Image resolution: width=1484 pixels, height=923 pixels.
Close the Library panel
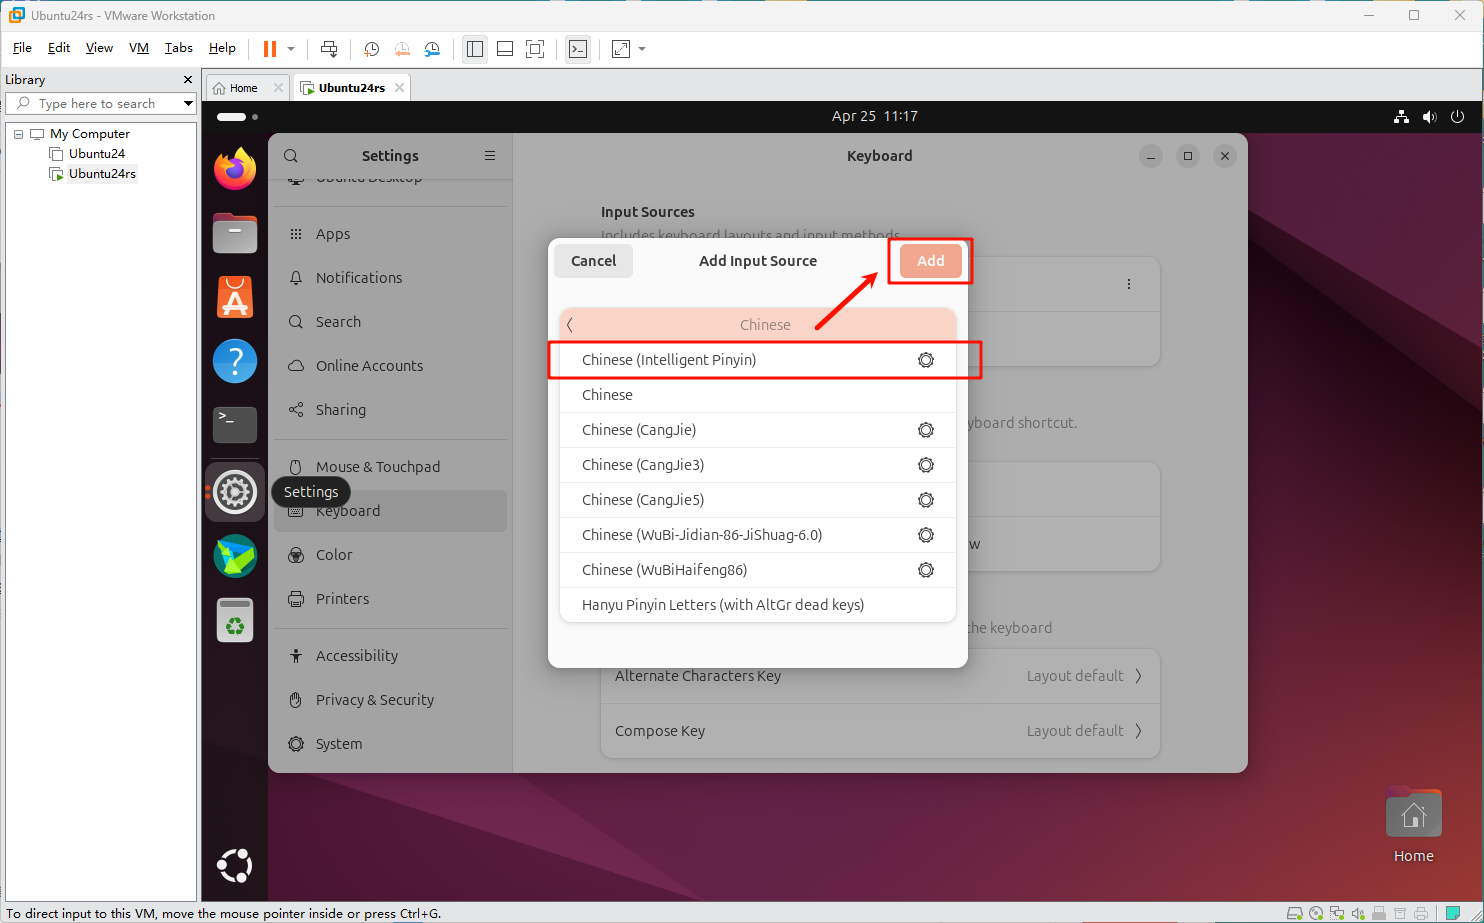[188, 80]
